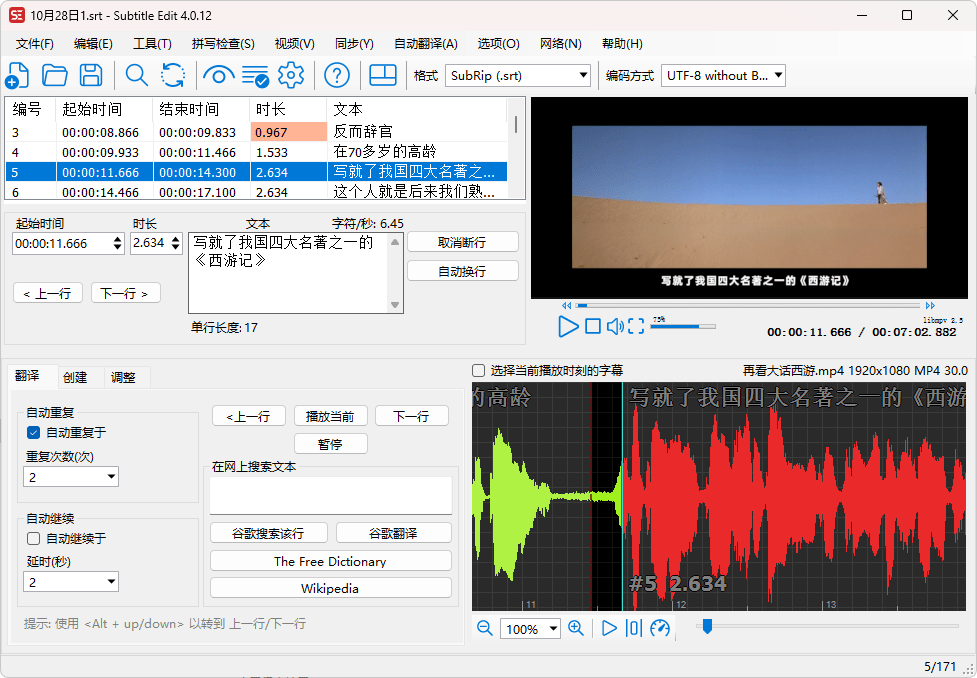
Task: Step video forward with double-arrow icon
Action: (930, 305)
